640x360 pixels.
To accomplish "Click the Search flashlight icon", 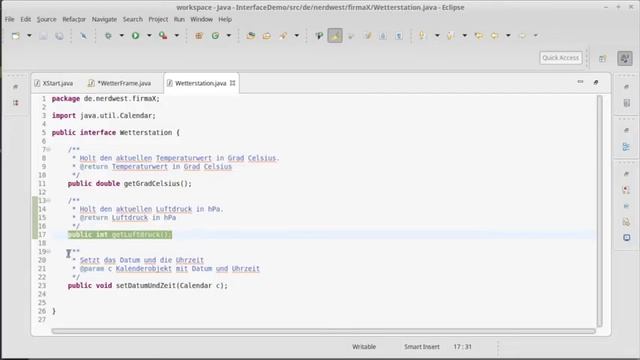I will [x=283, y=36].
